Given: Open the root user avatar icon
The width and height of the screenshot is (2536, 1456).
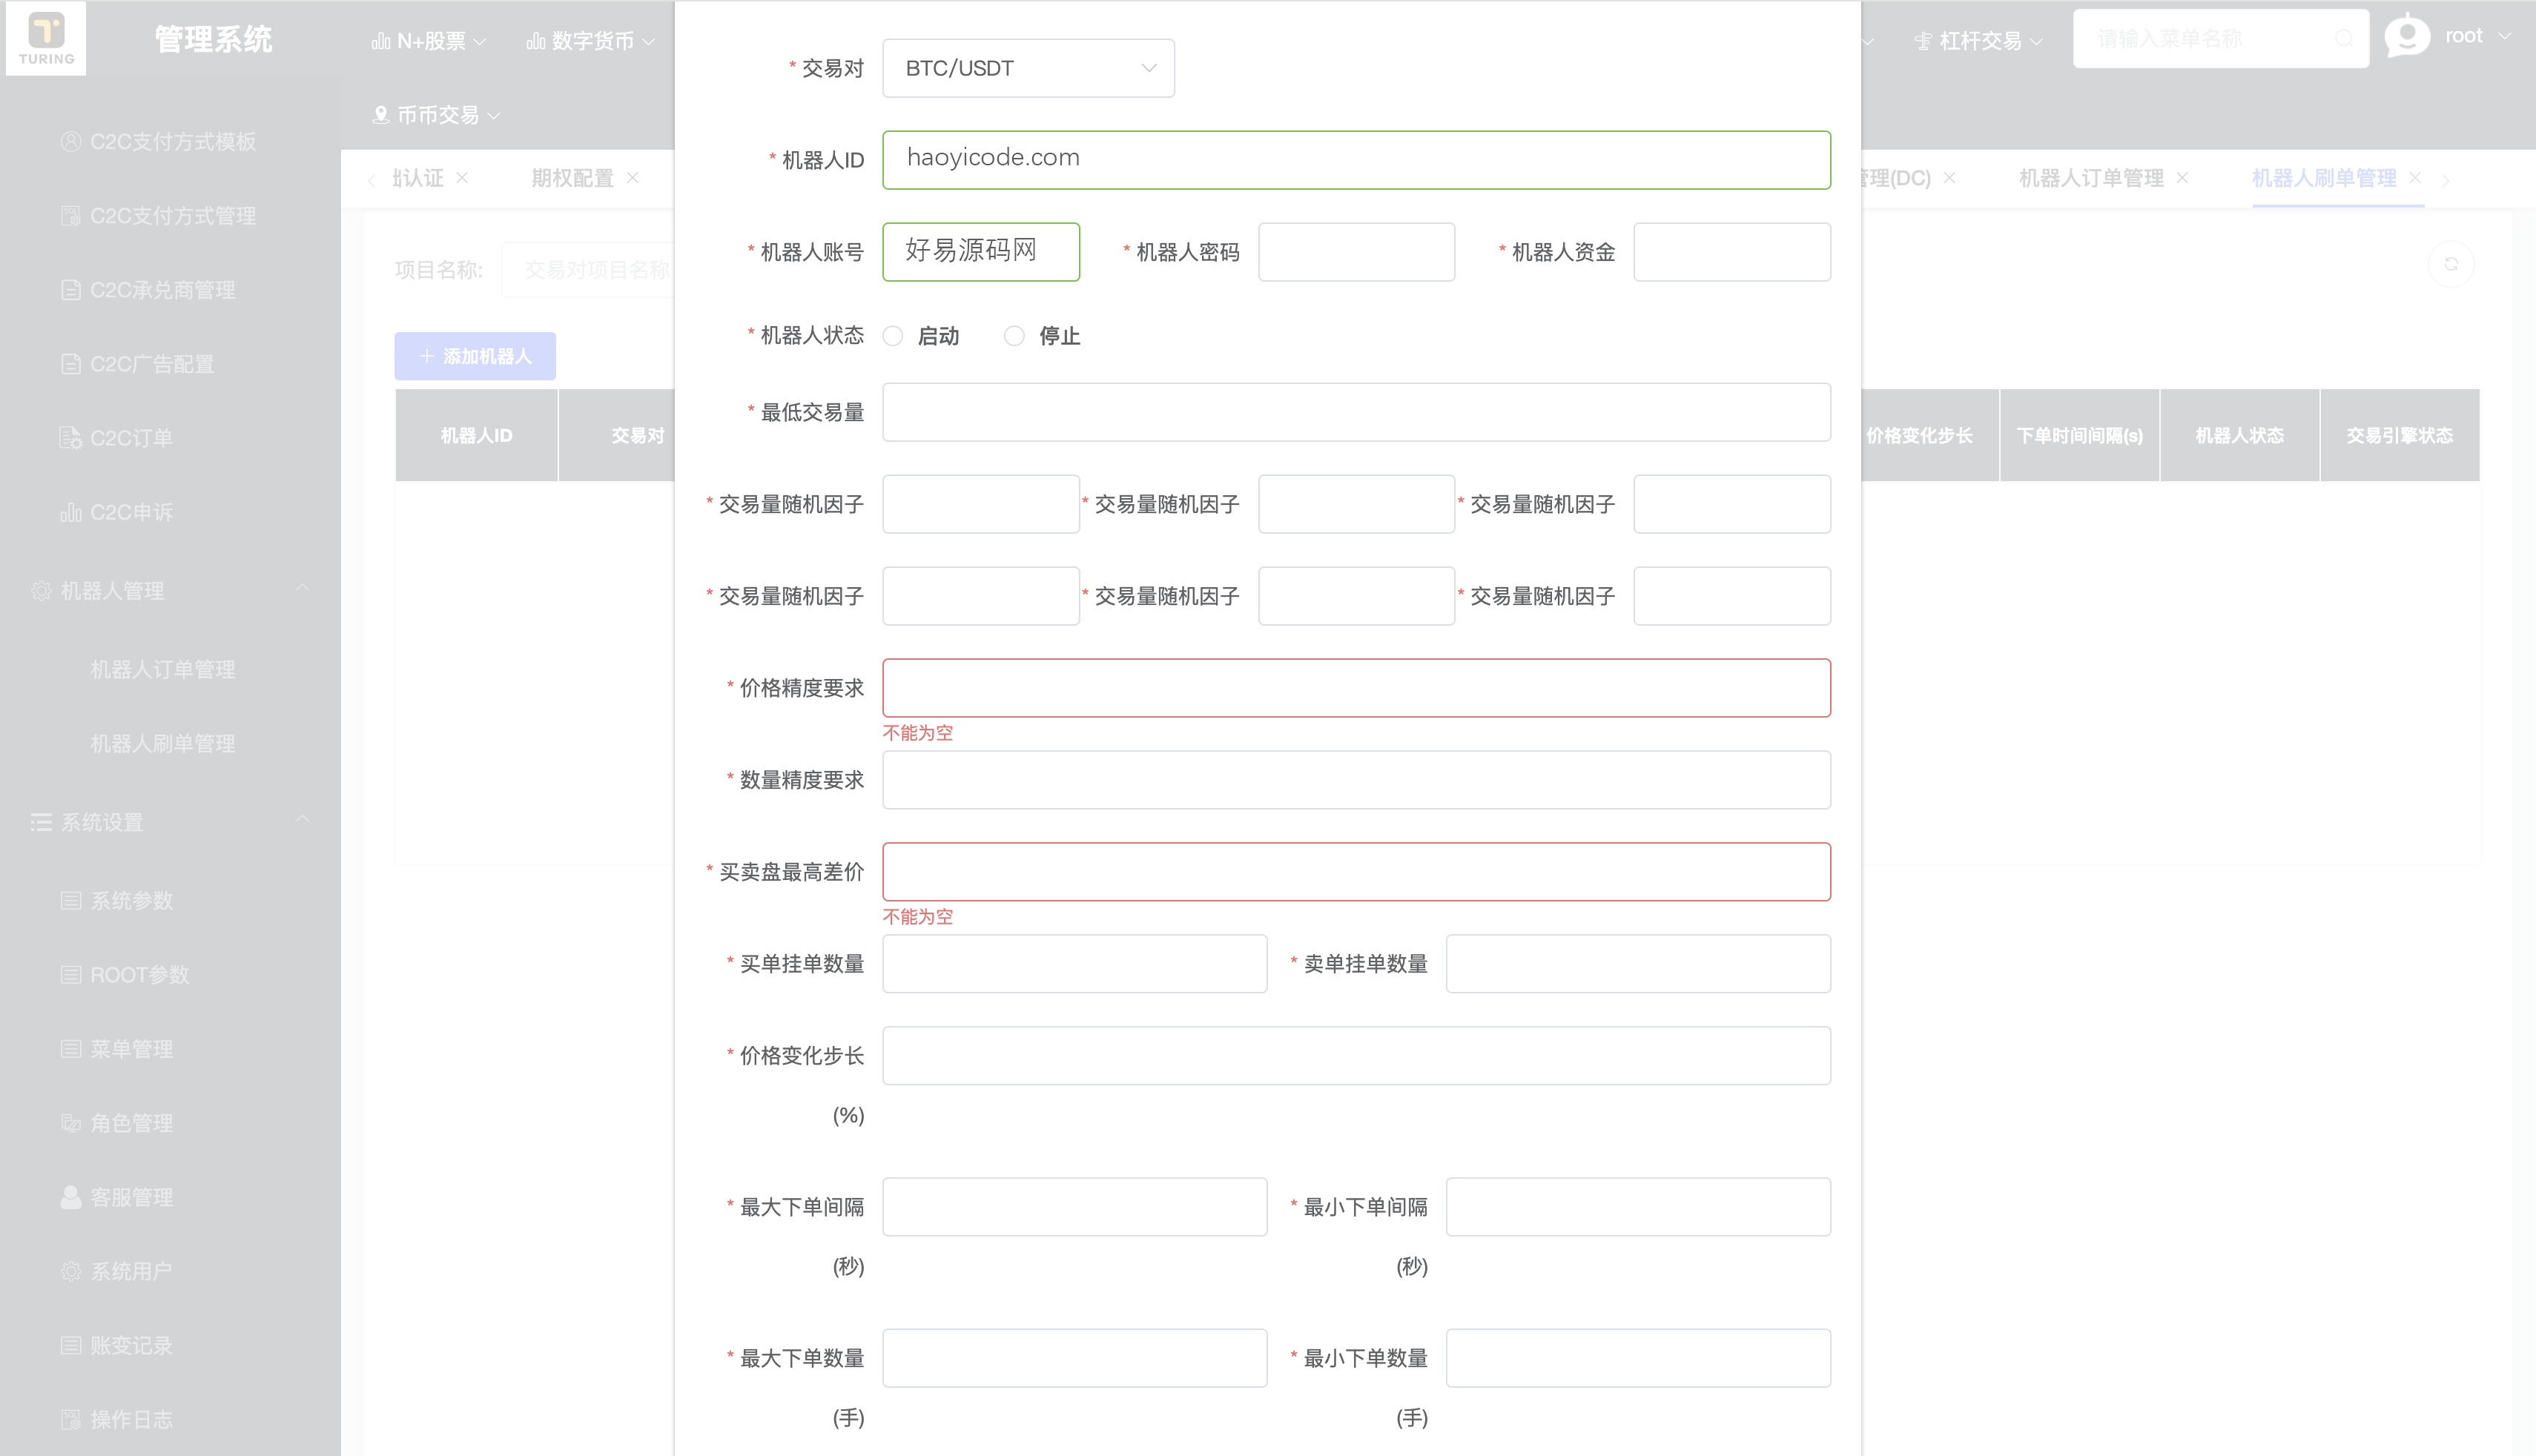Looking at the screenshot, I should click(x=2410, y=36).
